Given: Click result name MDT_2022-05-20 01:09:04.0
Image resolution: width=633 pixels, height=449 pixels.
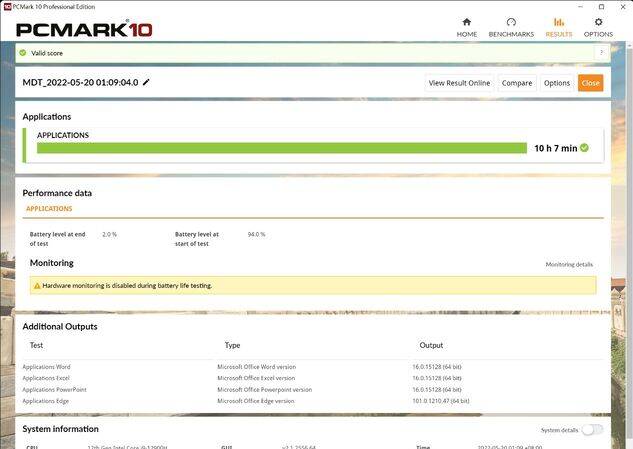Looking at the screenshot, I should [80, 82].
